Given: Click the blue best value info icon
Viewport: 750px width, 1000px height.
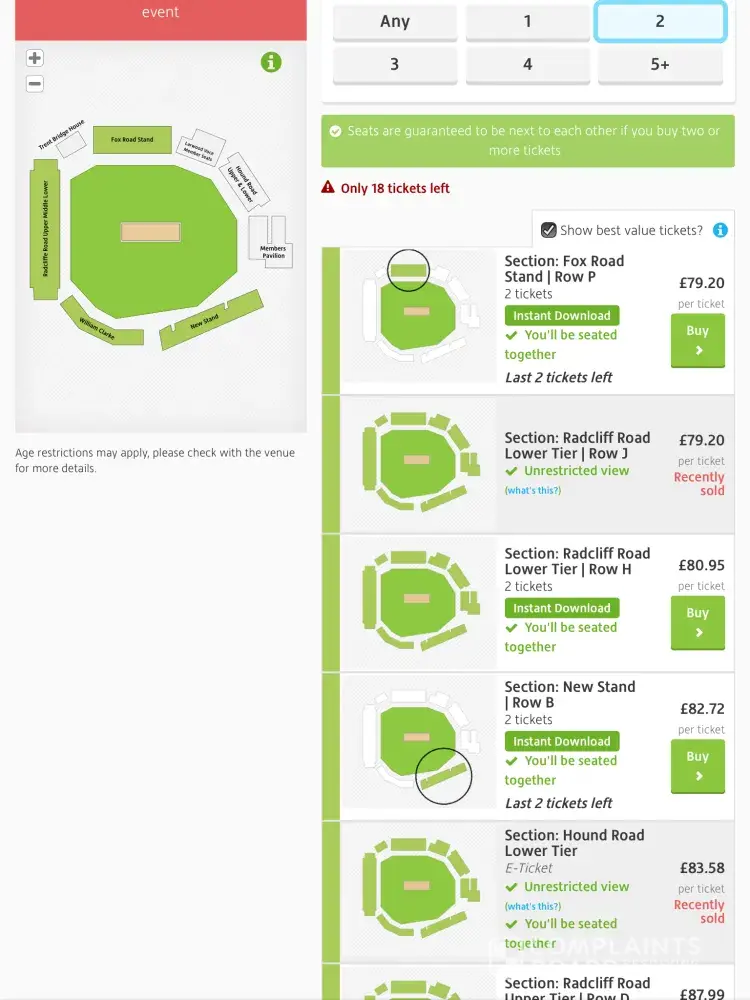Looking at the screenshot, I should 720,230.
